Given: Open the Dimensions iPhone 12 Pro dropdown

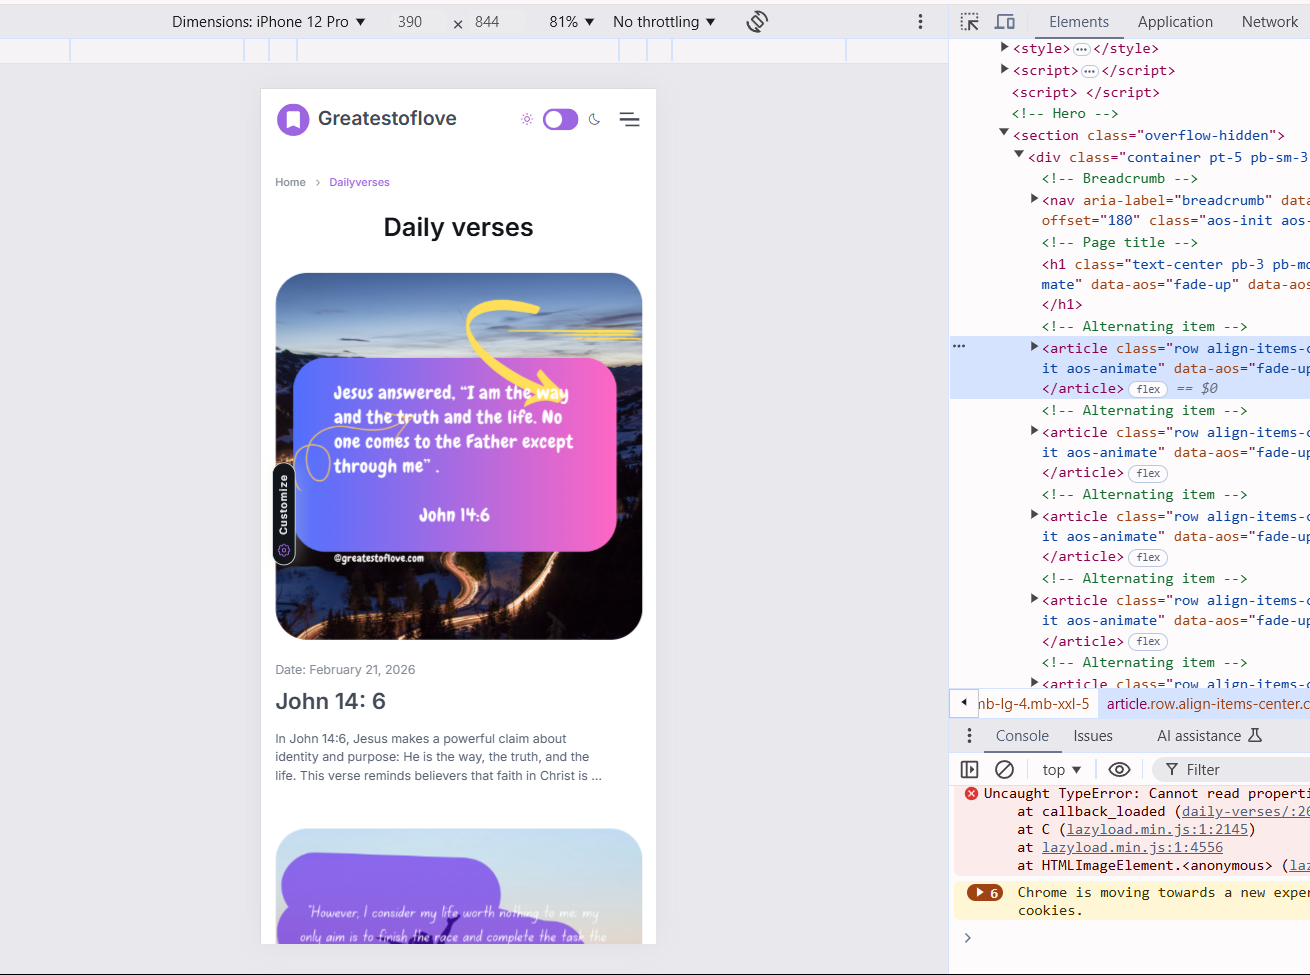Looking at the screenshot, I should click(x=268, y=22).
